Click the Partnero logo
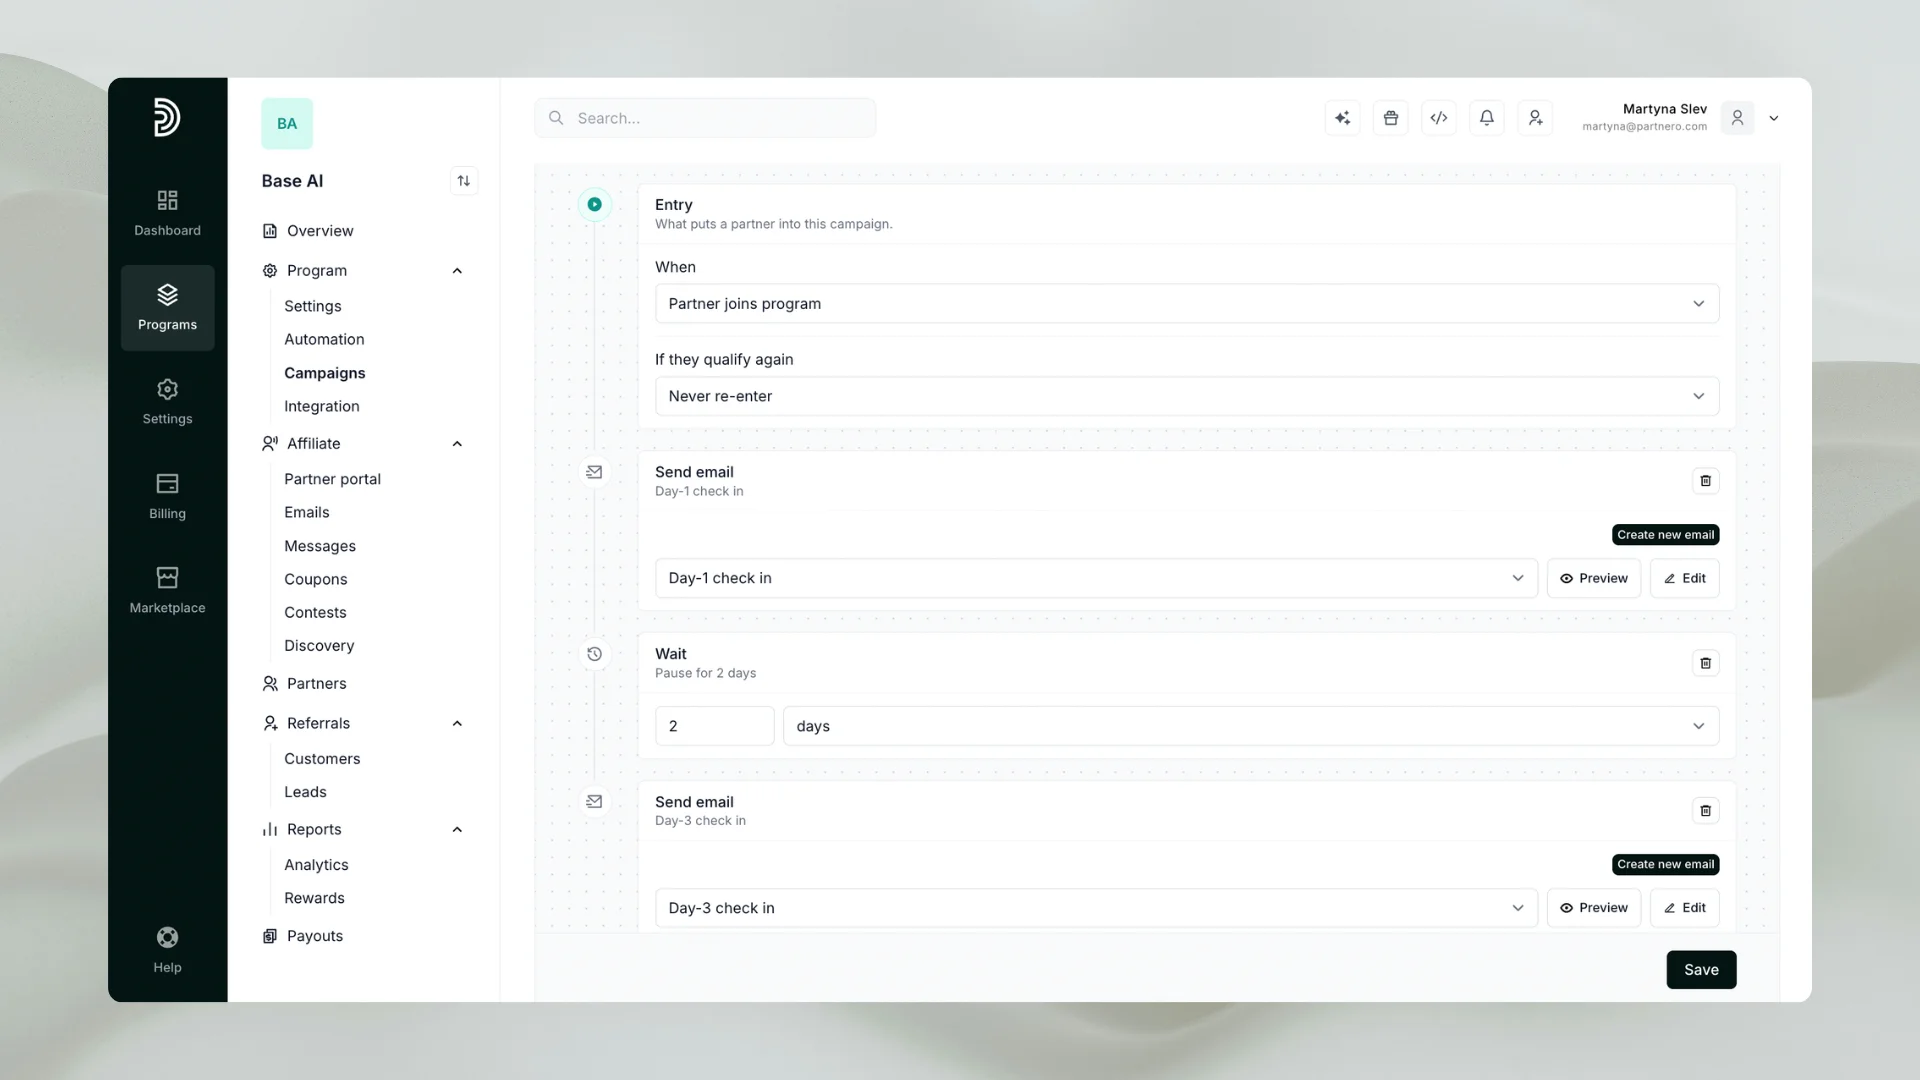1920x1080 pixels. click(167, 117)
